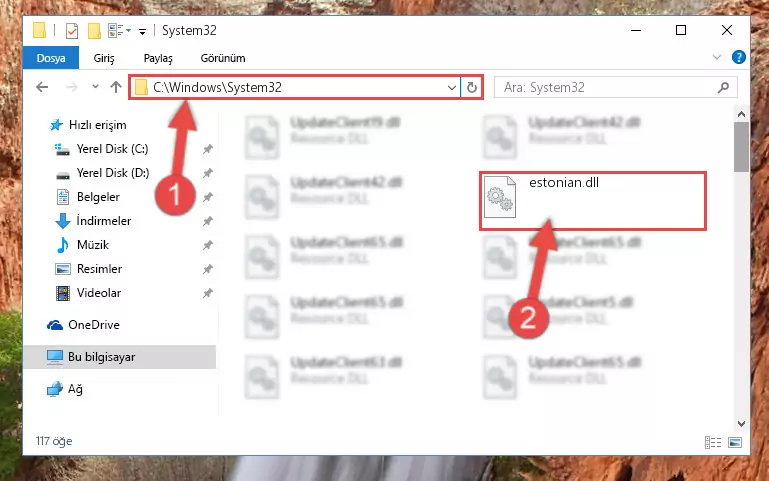Screen dimensions: 769x481
Task: Switch to large icons view in status bar
Action: [x=735, y=442]
